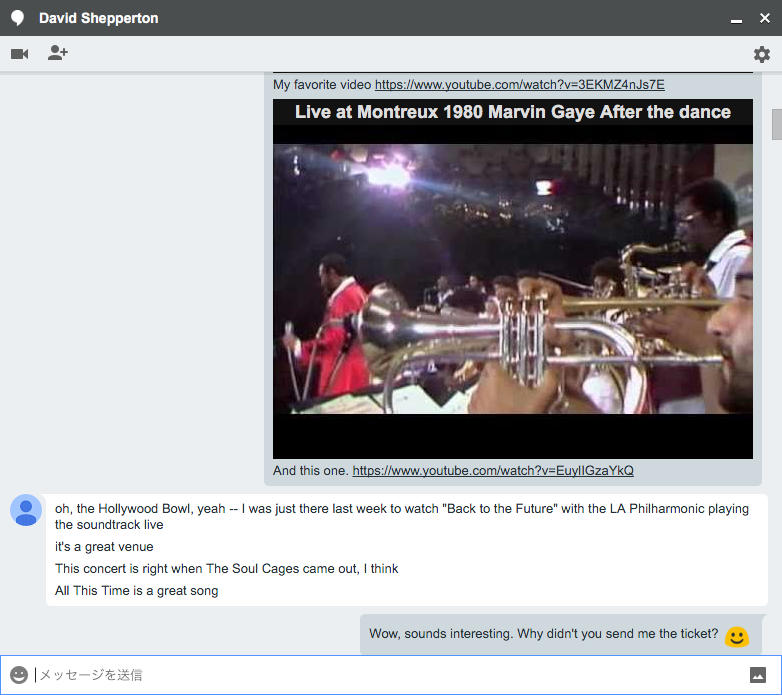Open the Marvin Gaye video thumbnail
Image resolution: width=782 pixels, height=695 pixels.
point(513,279)
